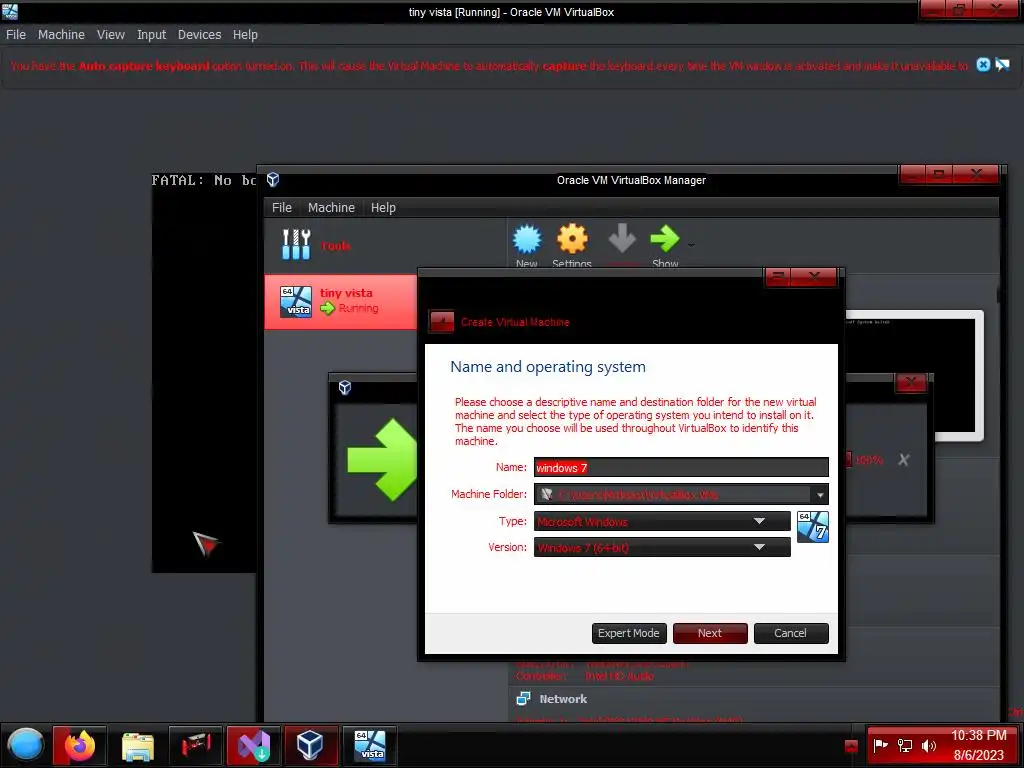Viewport: 1024px width, 768px height.
Task: Open the View menu of the VM window
Action: (x=110, y=35)
